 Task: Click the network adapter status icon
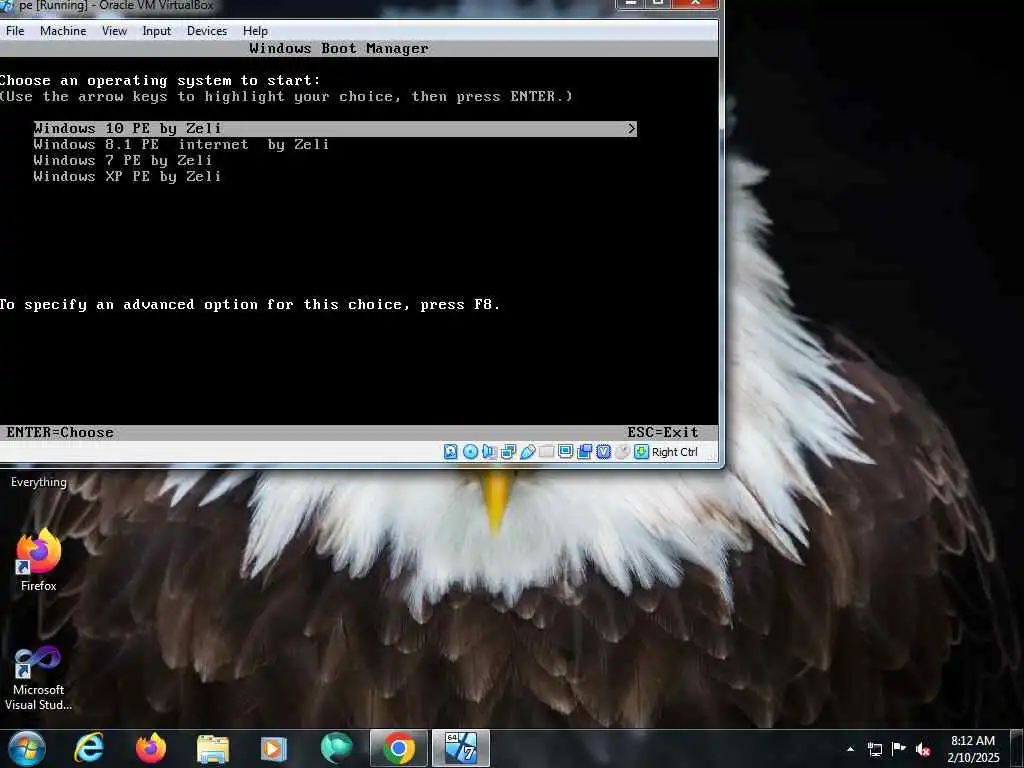tap(508, 452)
